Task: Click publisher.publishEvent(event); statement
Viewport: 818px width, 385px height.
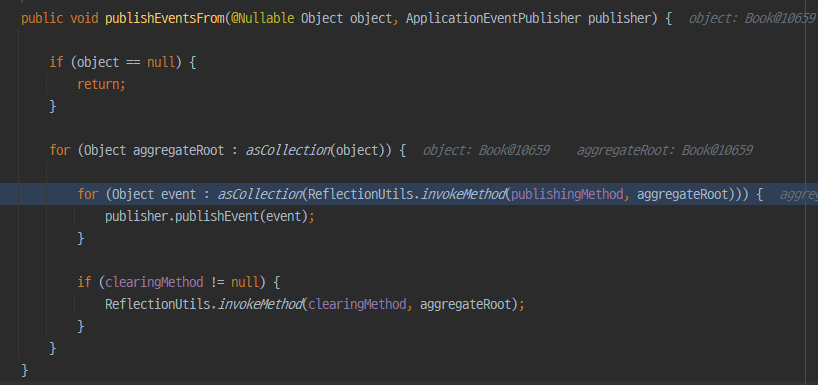Action: pyautogui.click(x=210, y=216)
